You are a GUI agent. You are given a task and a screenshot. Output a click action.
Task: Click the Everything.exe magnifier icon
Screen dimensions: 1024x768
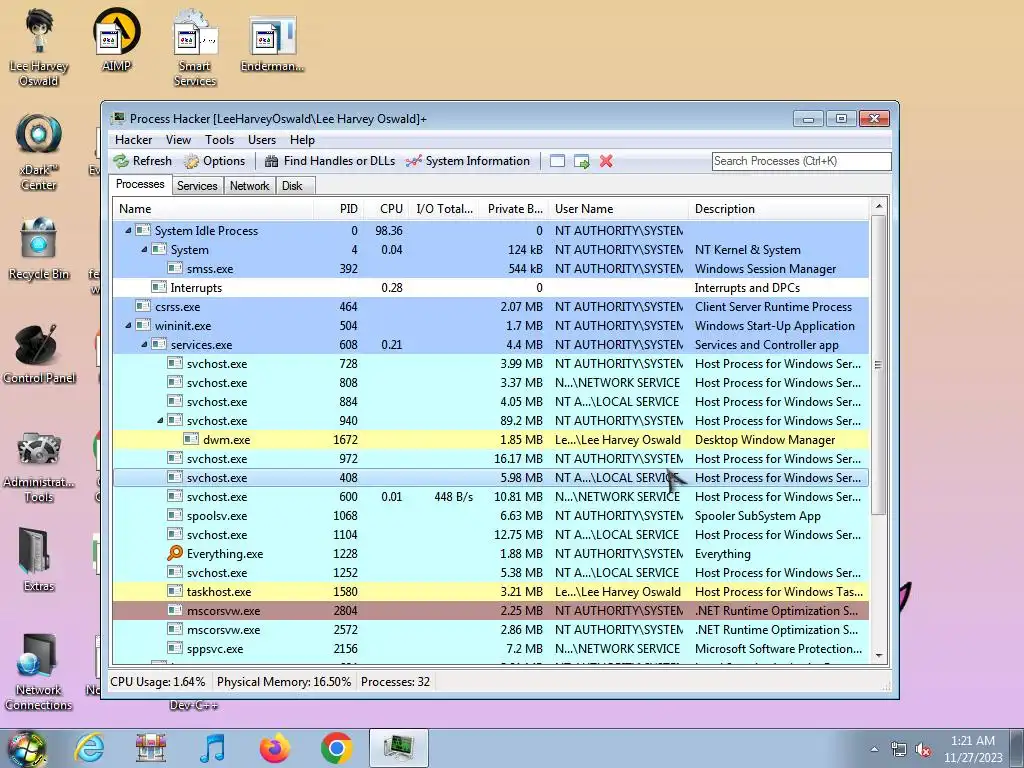point(174,553)
